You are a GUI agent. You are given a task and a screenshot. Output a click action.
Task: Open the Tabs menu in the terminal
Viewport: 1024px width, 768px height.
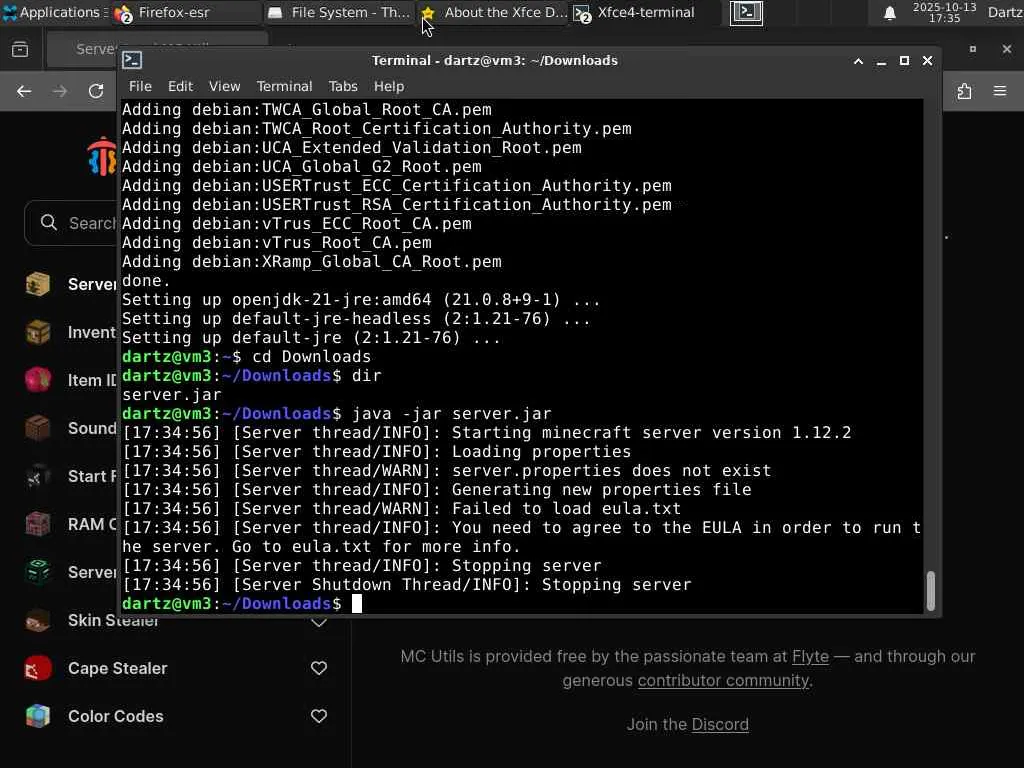pos(342,86)
